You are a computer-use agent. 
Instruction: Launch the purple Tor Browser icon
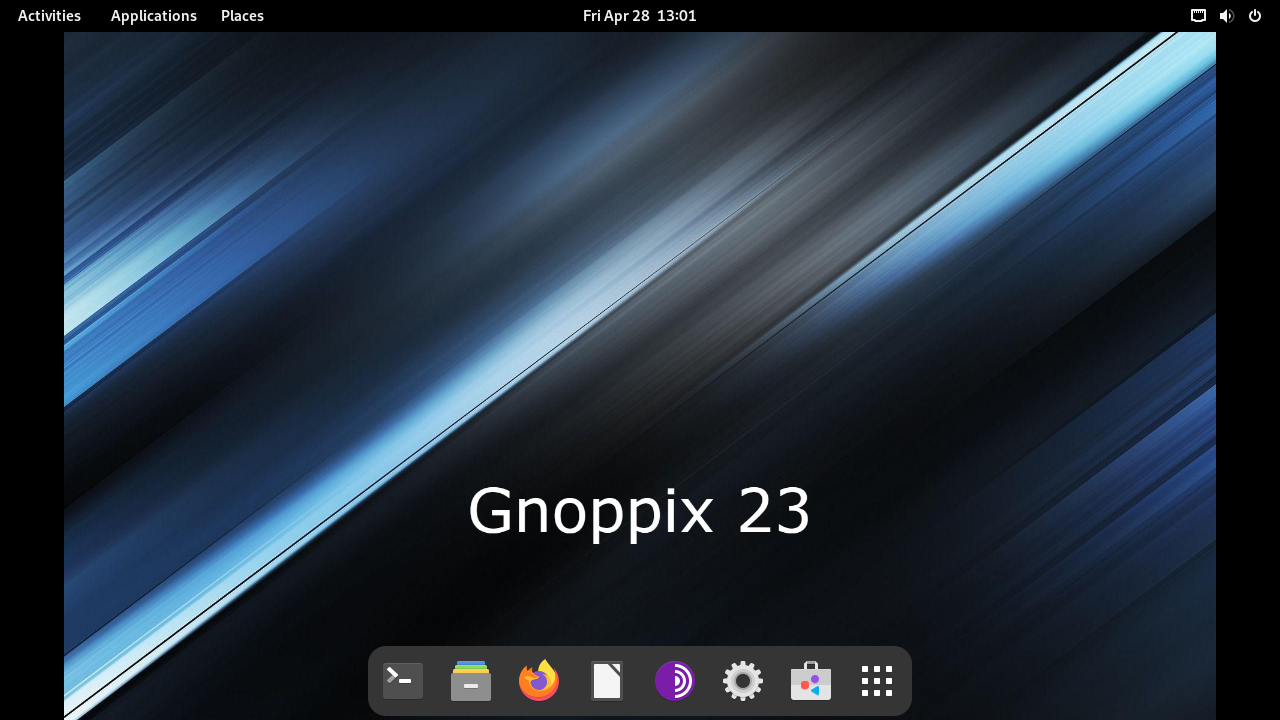click(675, 681)
